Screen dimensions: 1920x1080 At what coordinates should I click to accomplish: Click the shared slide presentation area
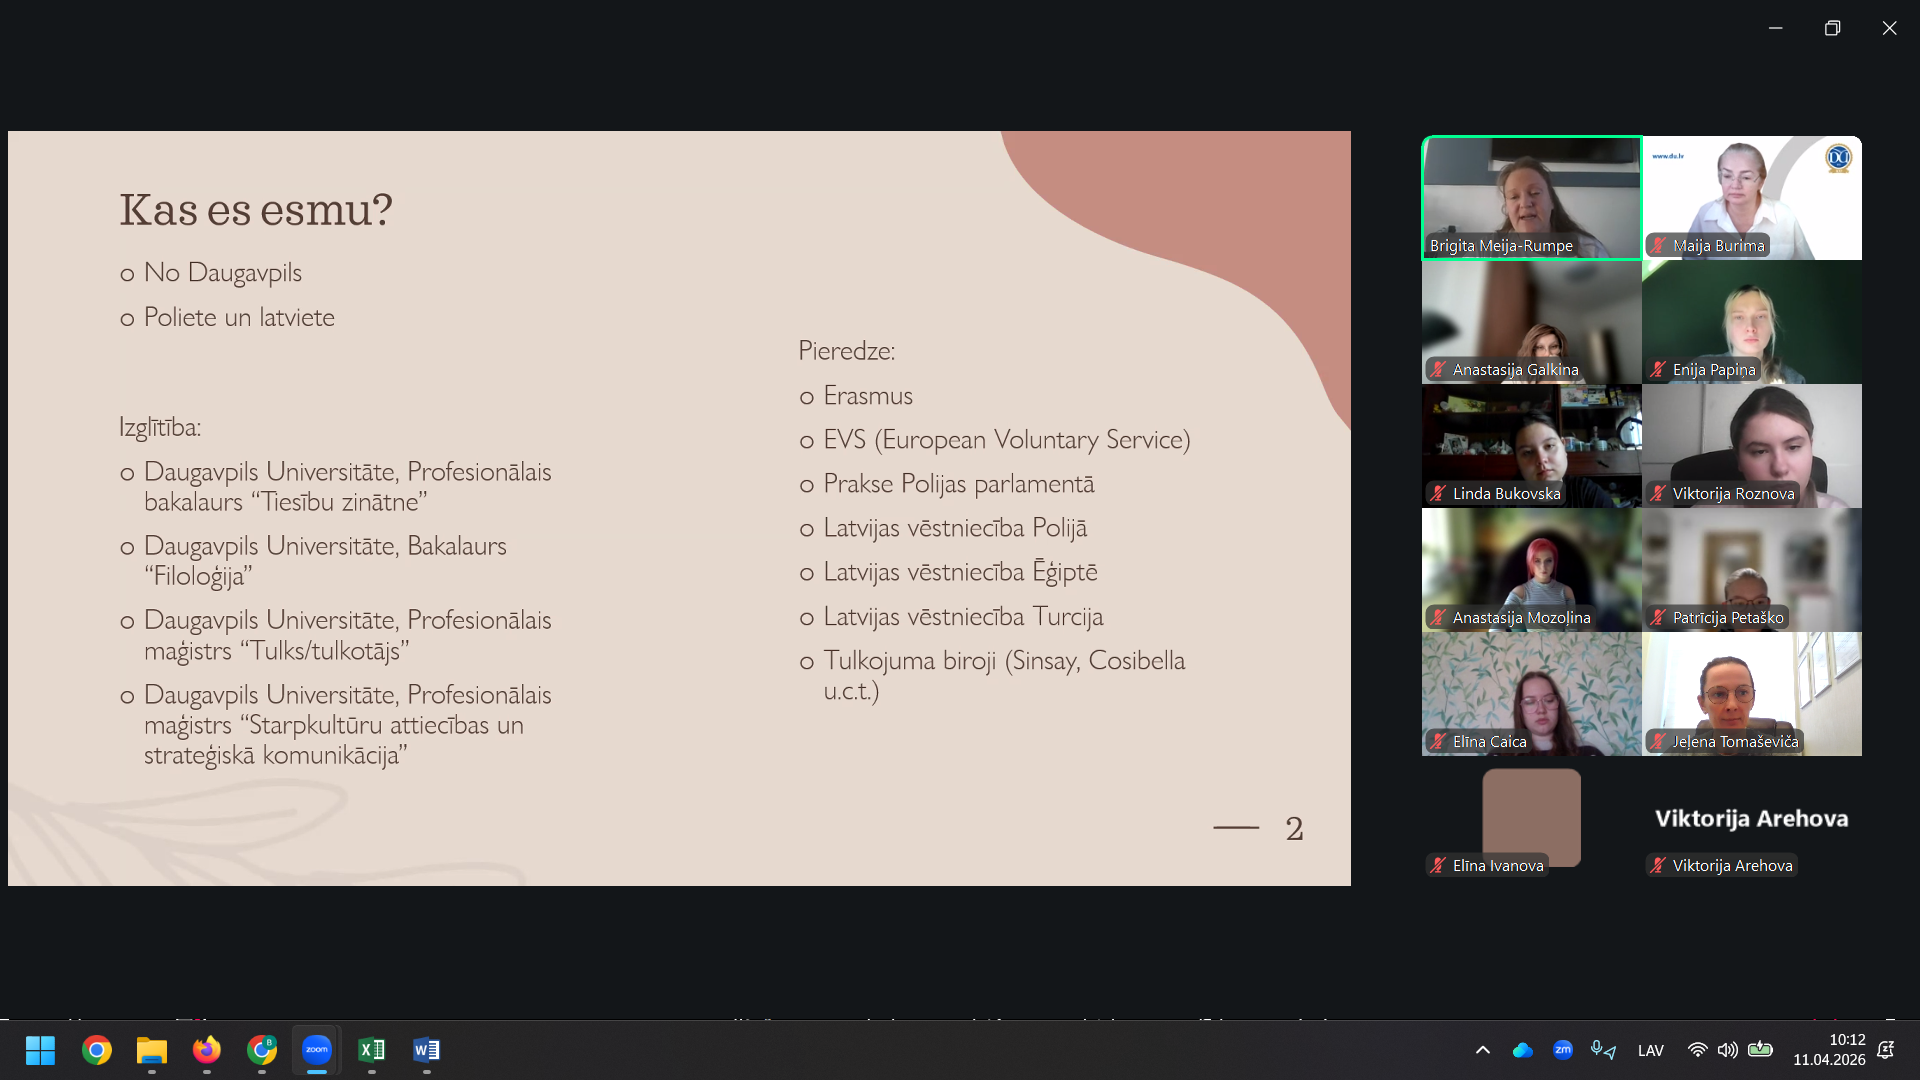pos(679,508)
